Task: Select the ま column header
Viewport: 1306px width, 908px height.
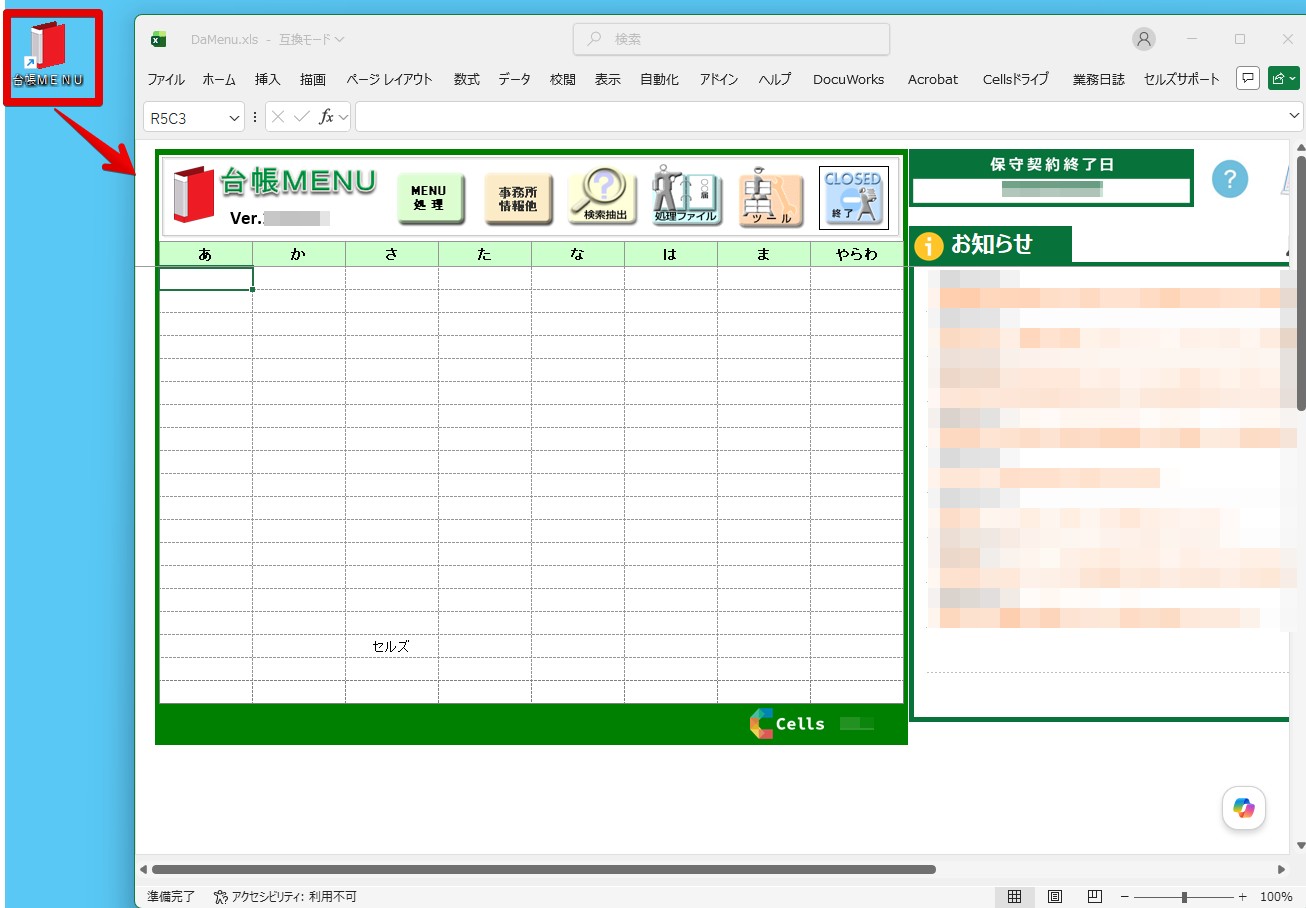Action: [764, 254]
